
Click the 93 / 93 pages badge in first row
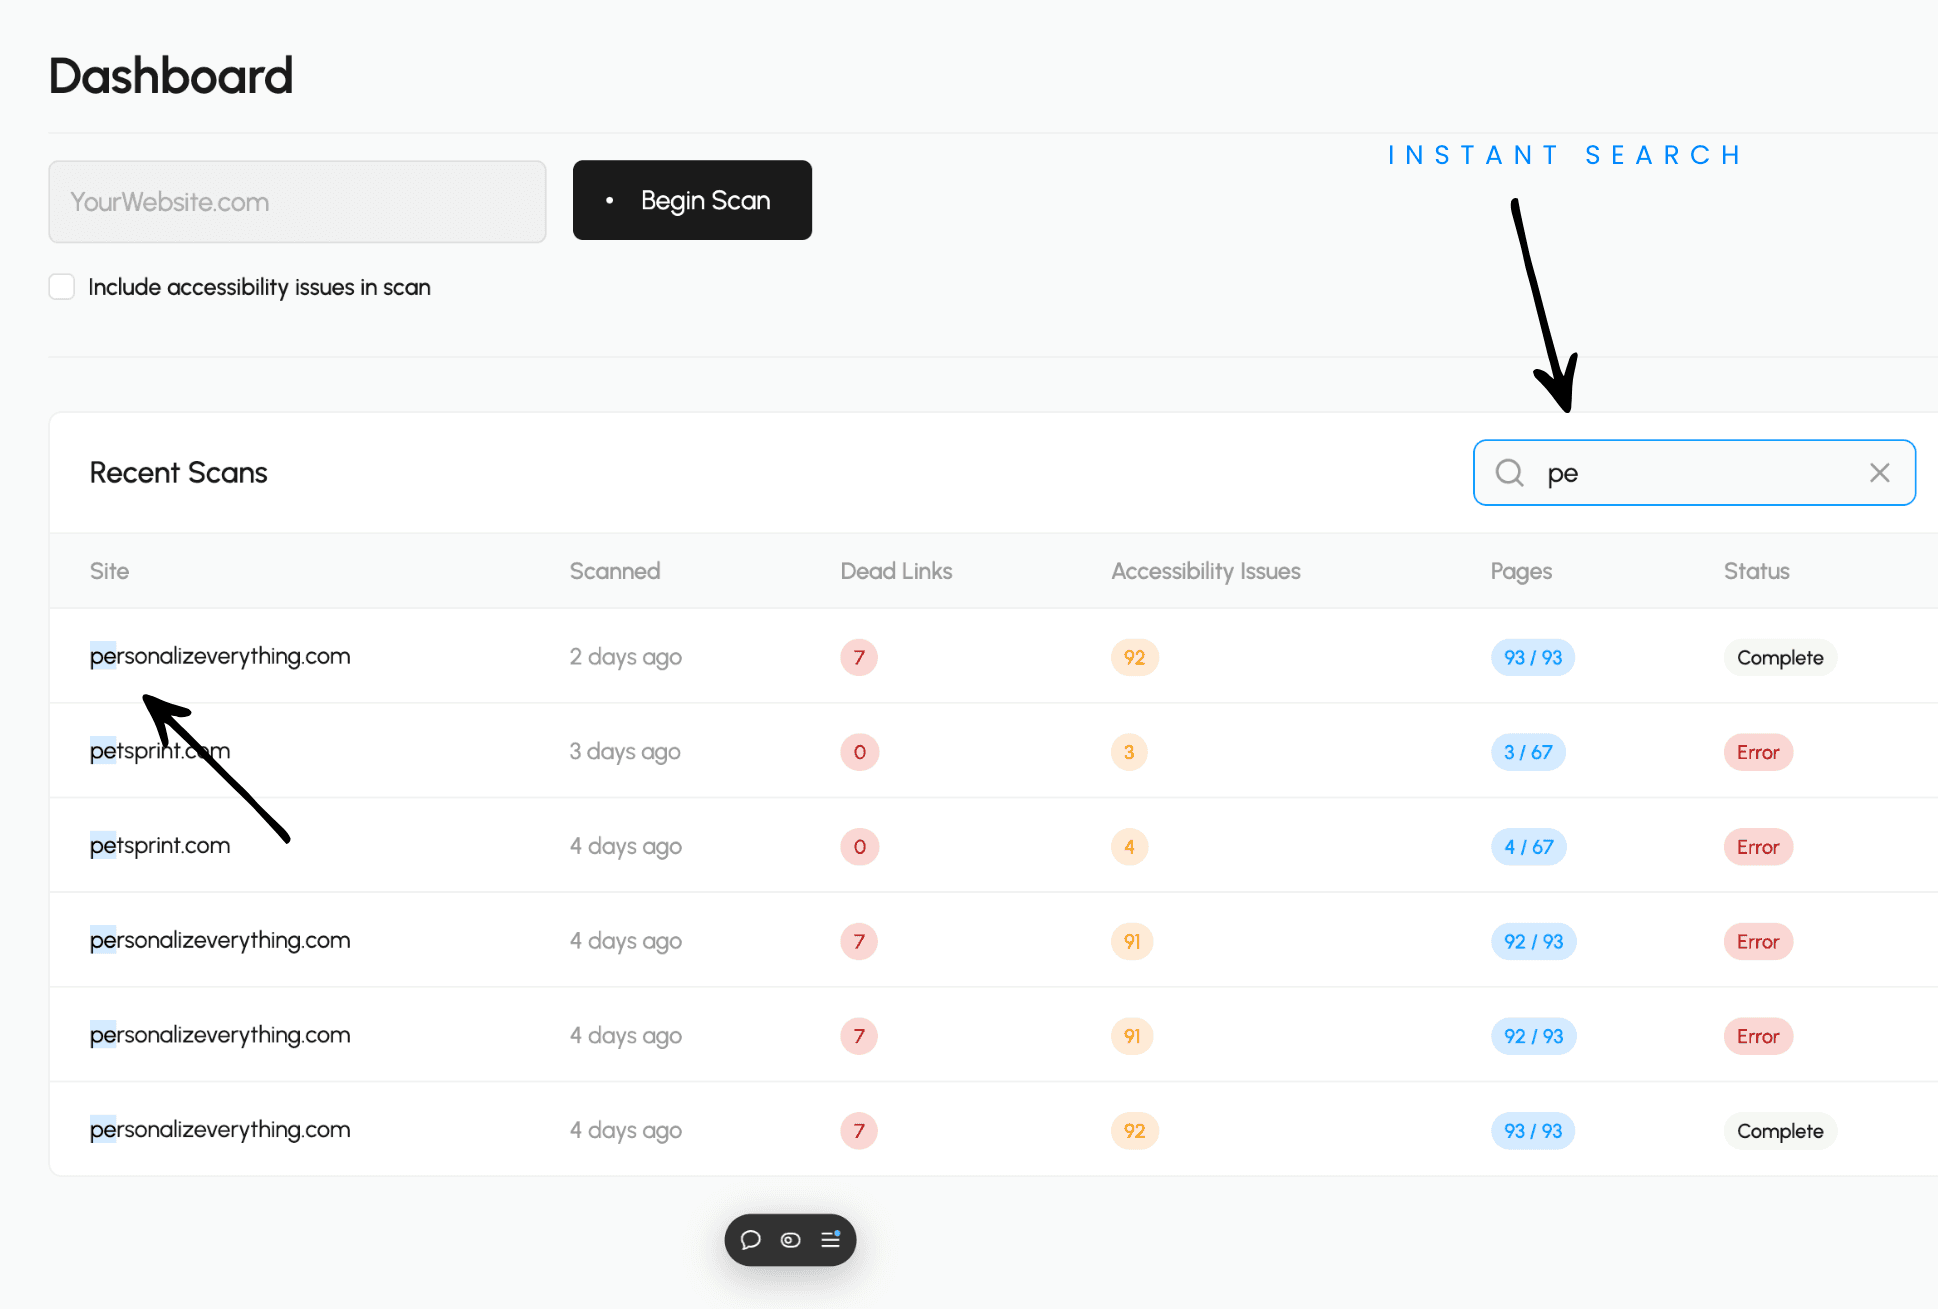(x=1532, y=657)
